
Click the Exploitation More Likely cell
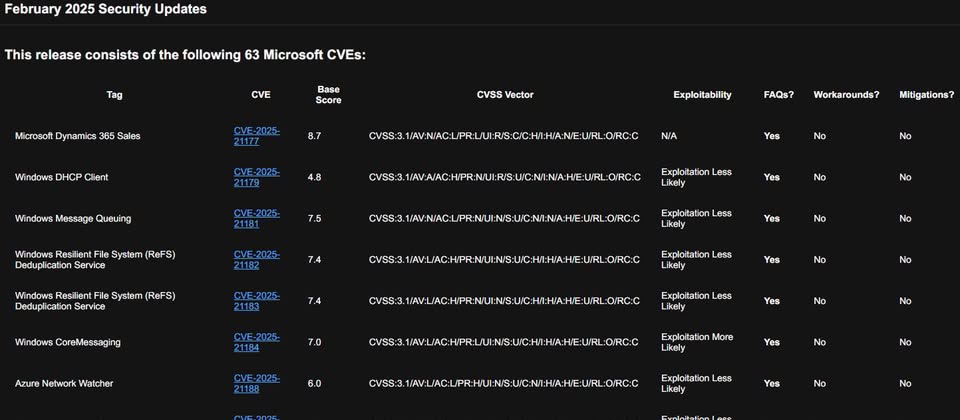pyautogui.click(x=697, y=342)
